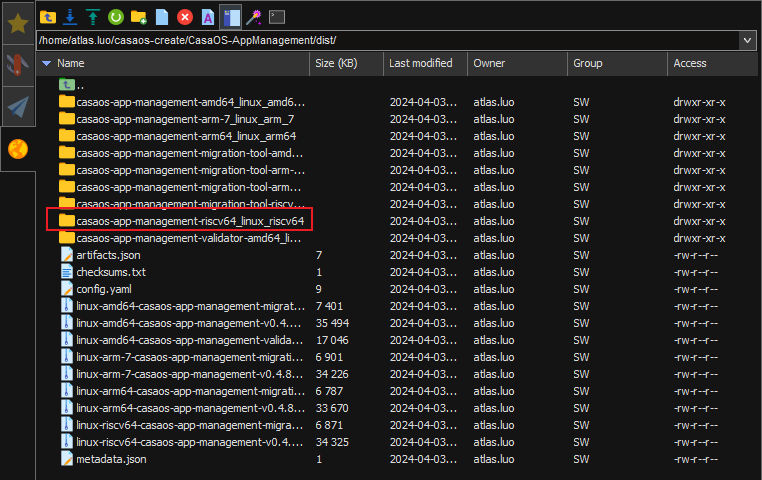762x480 pixels.
Task: Select linux-riscv64-casaos-app-management-migra... file
Action: coord(190,426)
